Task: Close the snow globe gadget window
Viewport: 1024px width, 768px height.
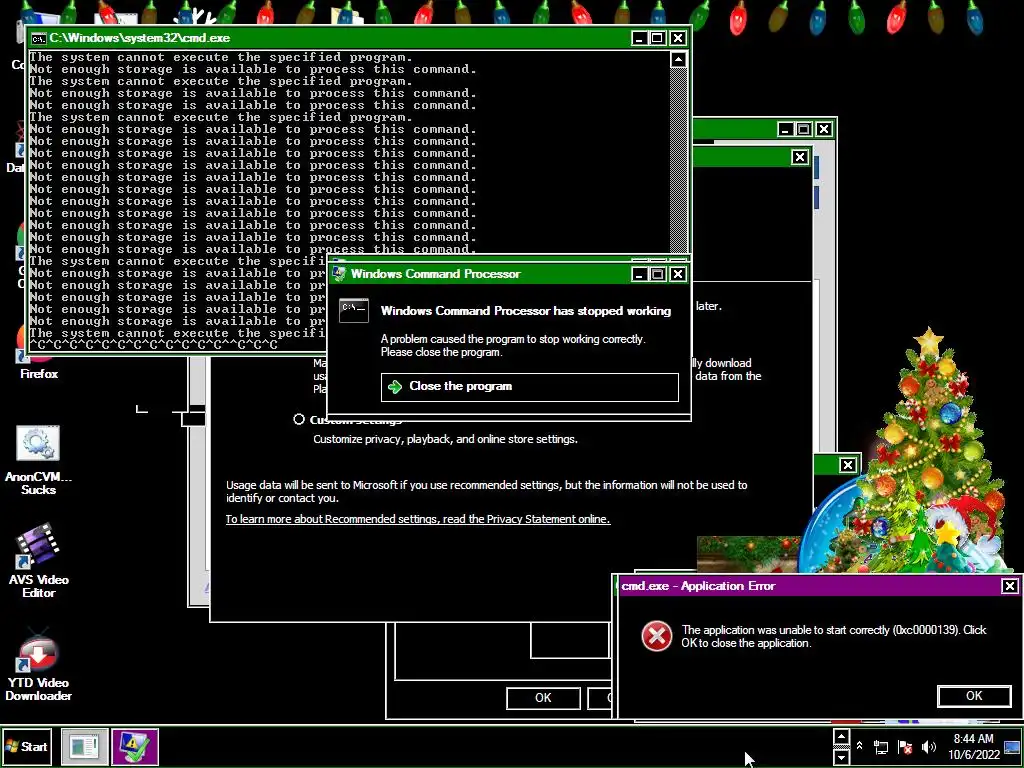Action: 848,465
